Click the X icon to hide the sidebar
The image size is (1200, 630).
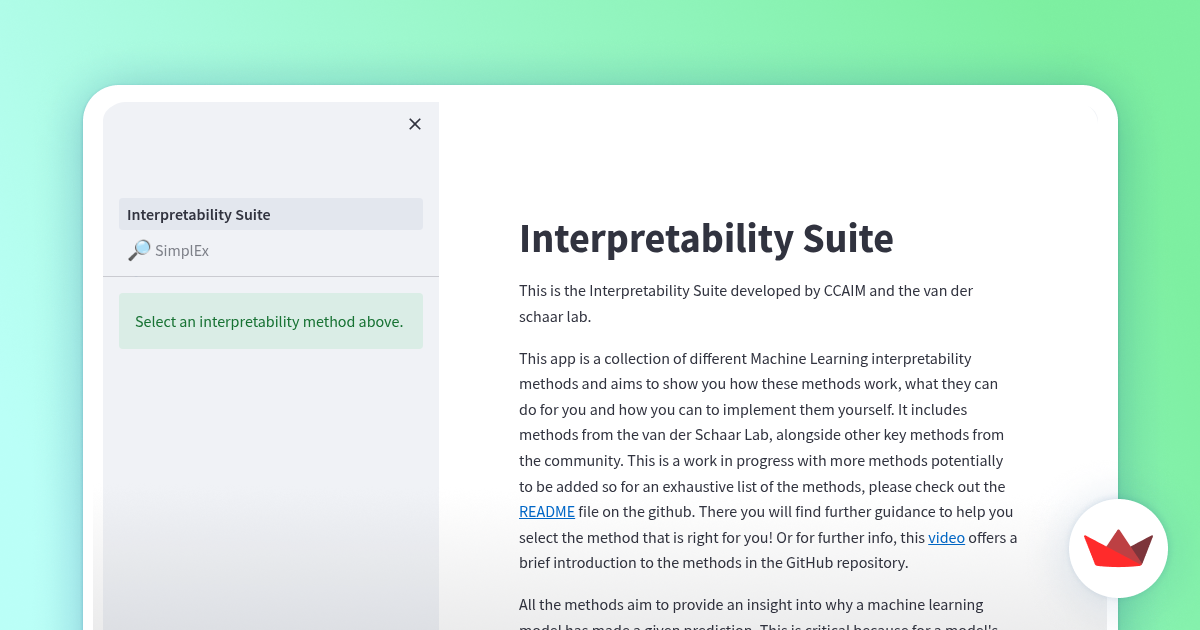tap(415, 124)
